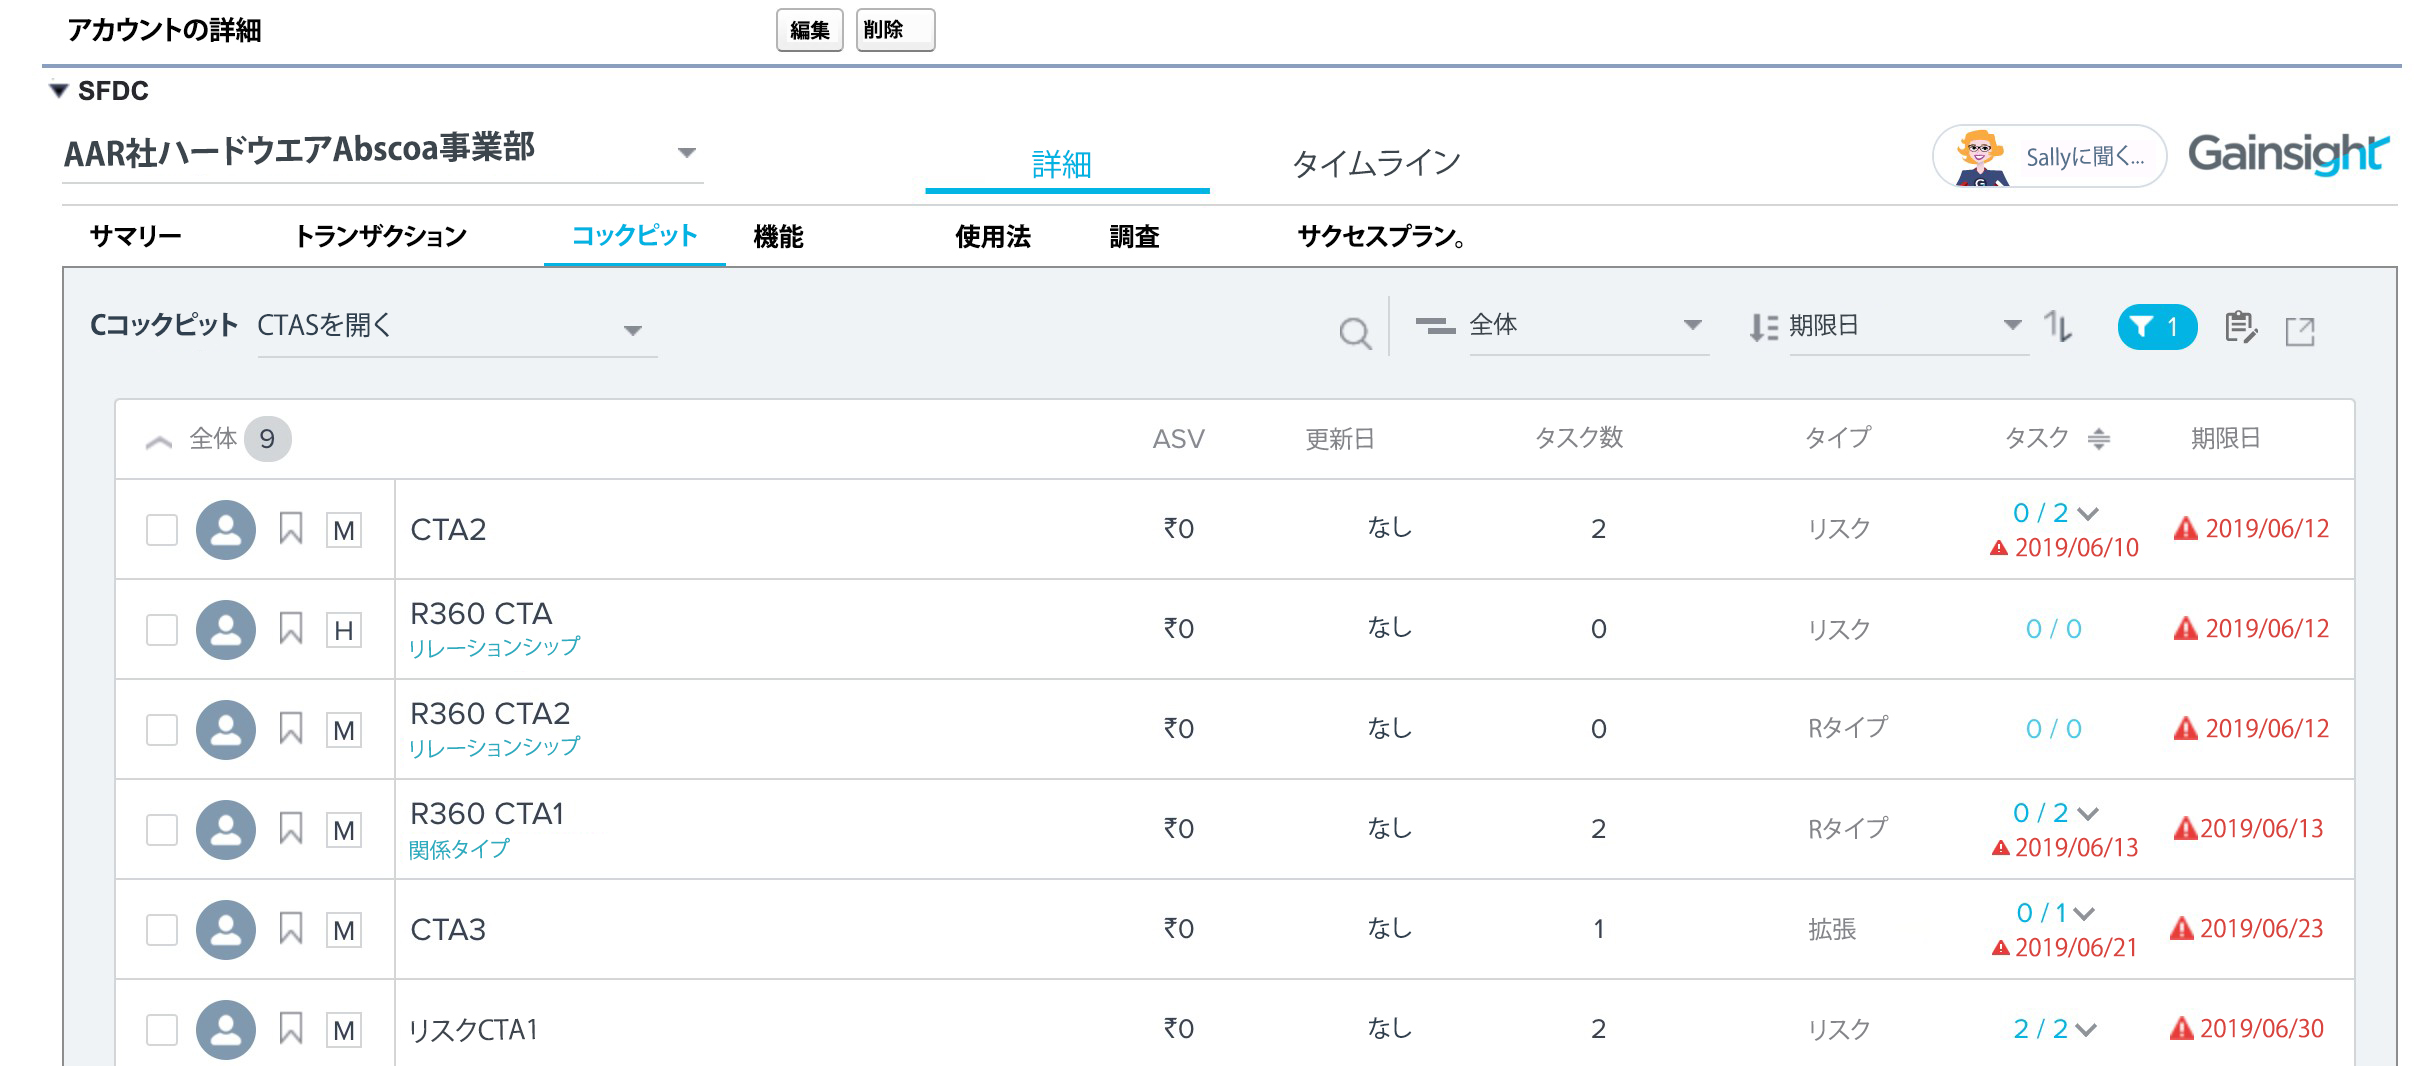Open the 調査 tab
Image resolution: width=2414 pixels, height=1066 pixels.
click(x=1135, y=237)
